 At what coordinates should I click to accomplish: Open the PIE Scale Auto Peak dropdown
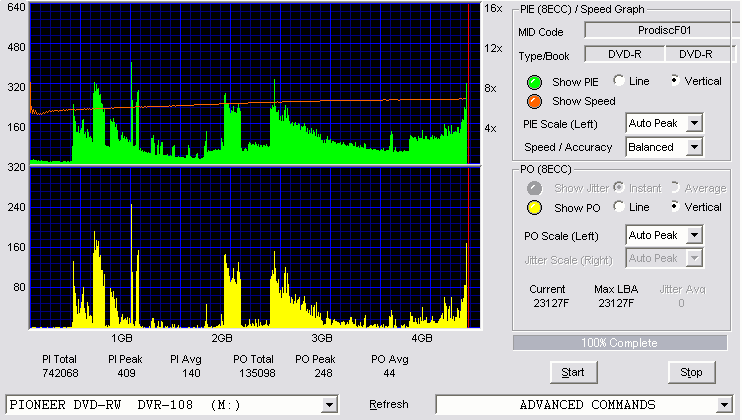tap(694, 123)
